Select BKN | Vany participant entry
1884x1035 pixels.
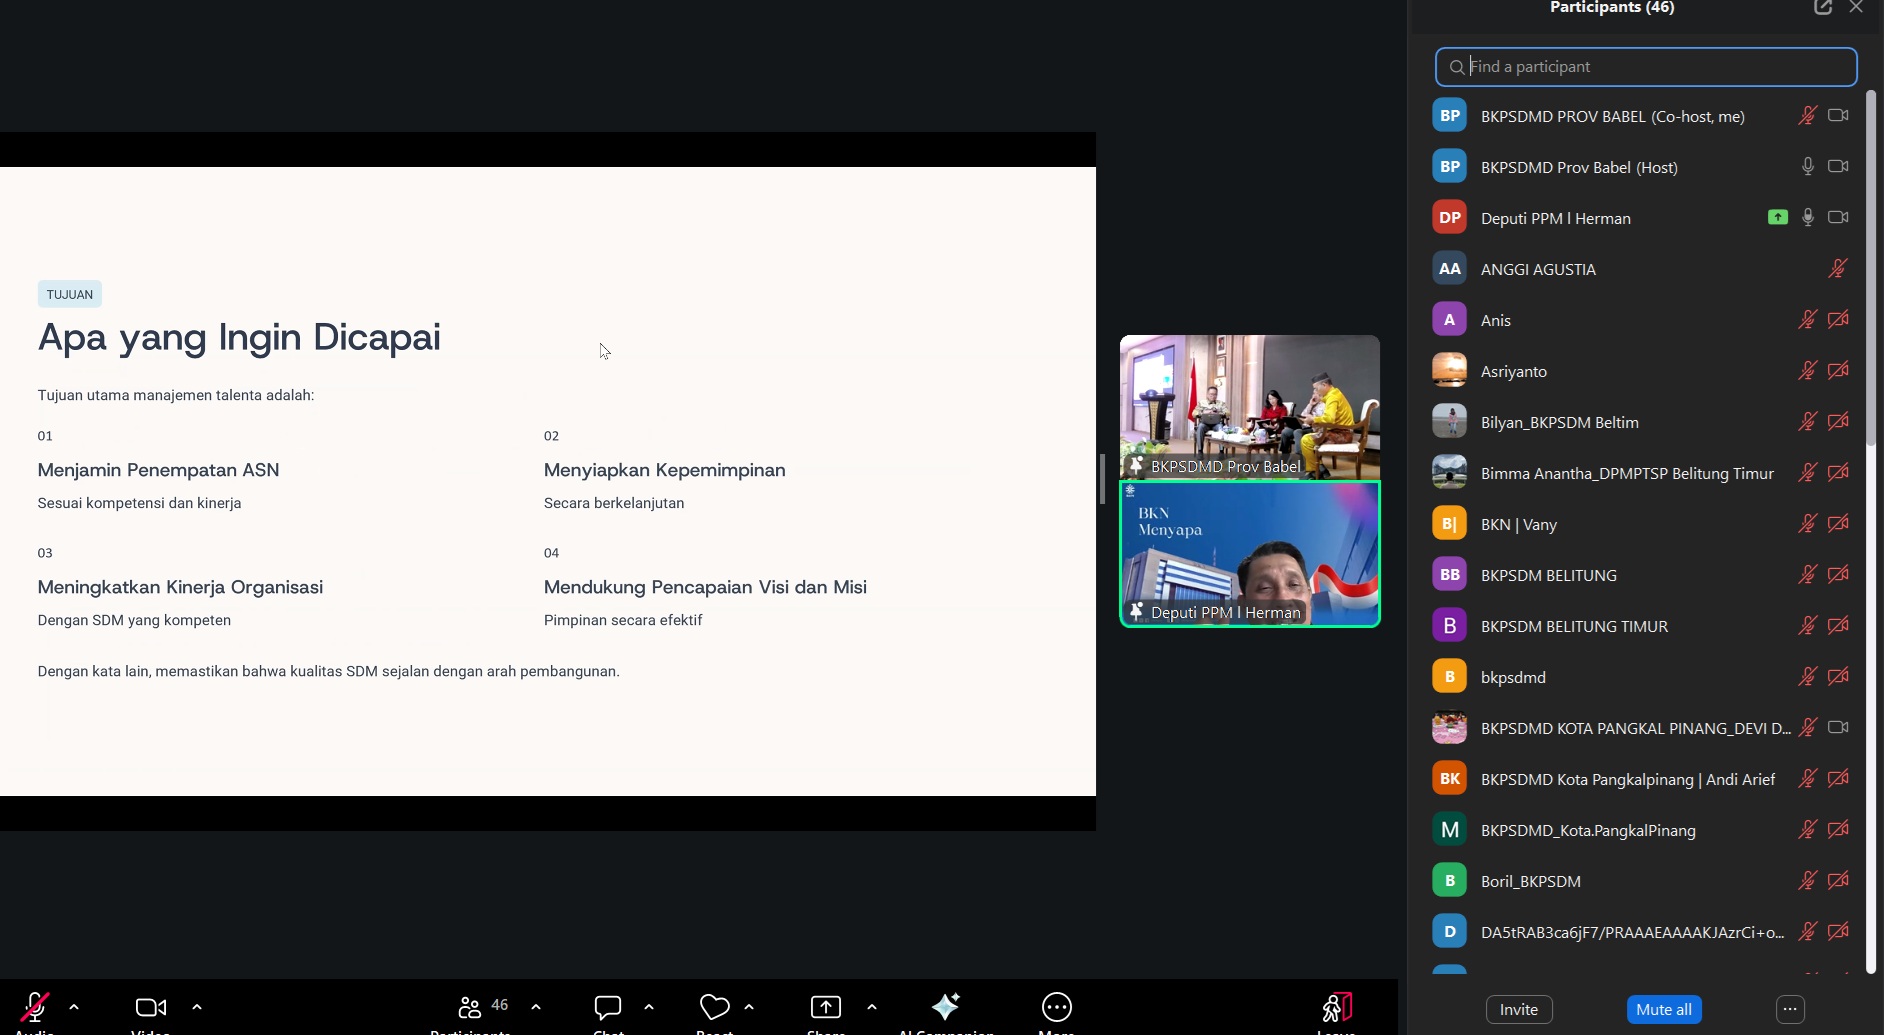coord(1518,524)
